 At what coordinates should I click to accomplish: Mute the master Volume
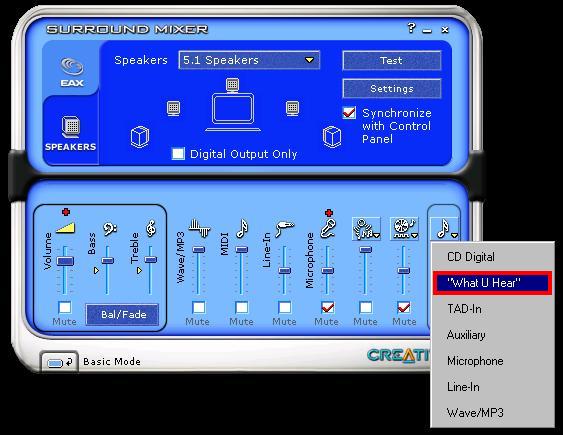tap(65, 307)
